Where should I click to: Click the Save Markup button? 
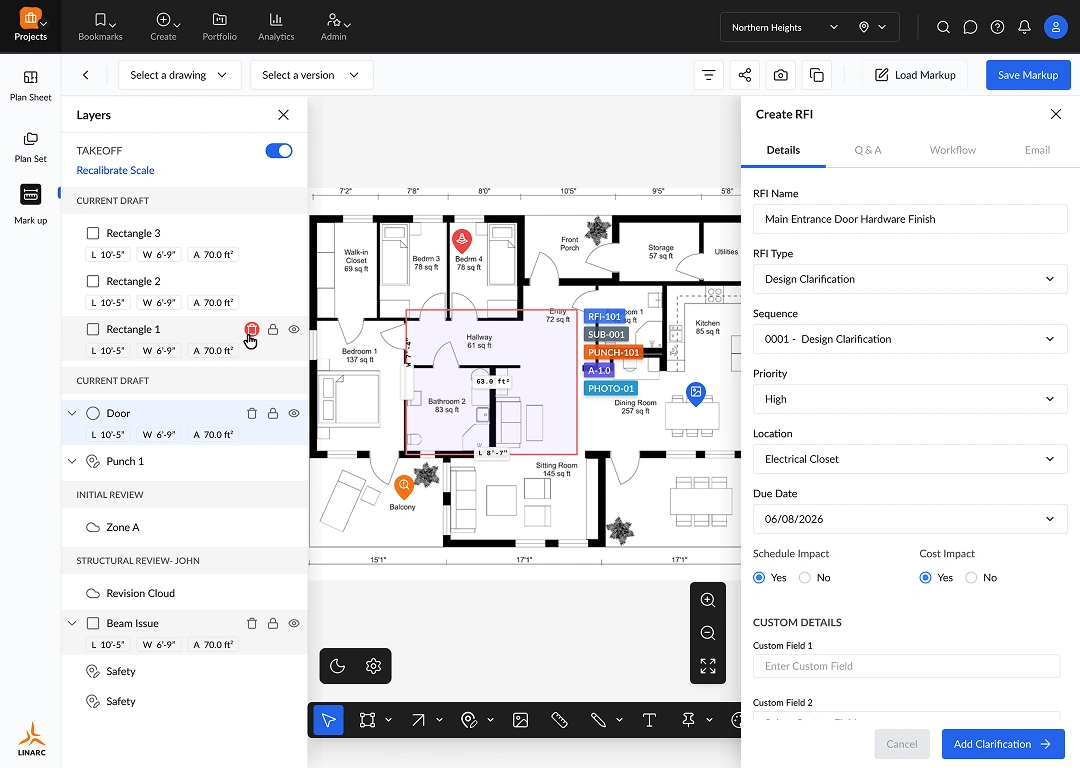(x=1028, y=75)
